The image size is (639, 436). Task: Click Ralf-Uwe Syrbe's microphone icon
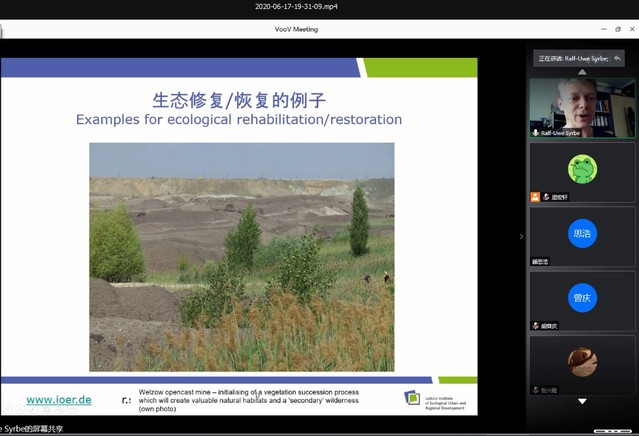point(537,132)
